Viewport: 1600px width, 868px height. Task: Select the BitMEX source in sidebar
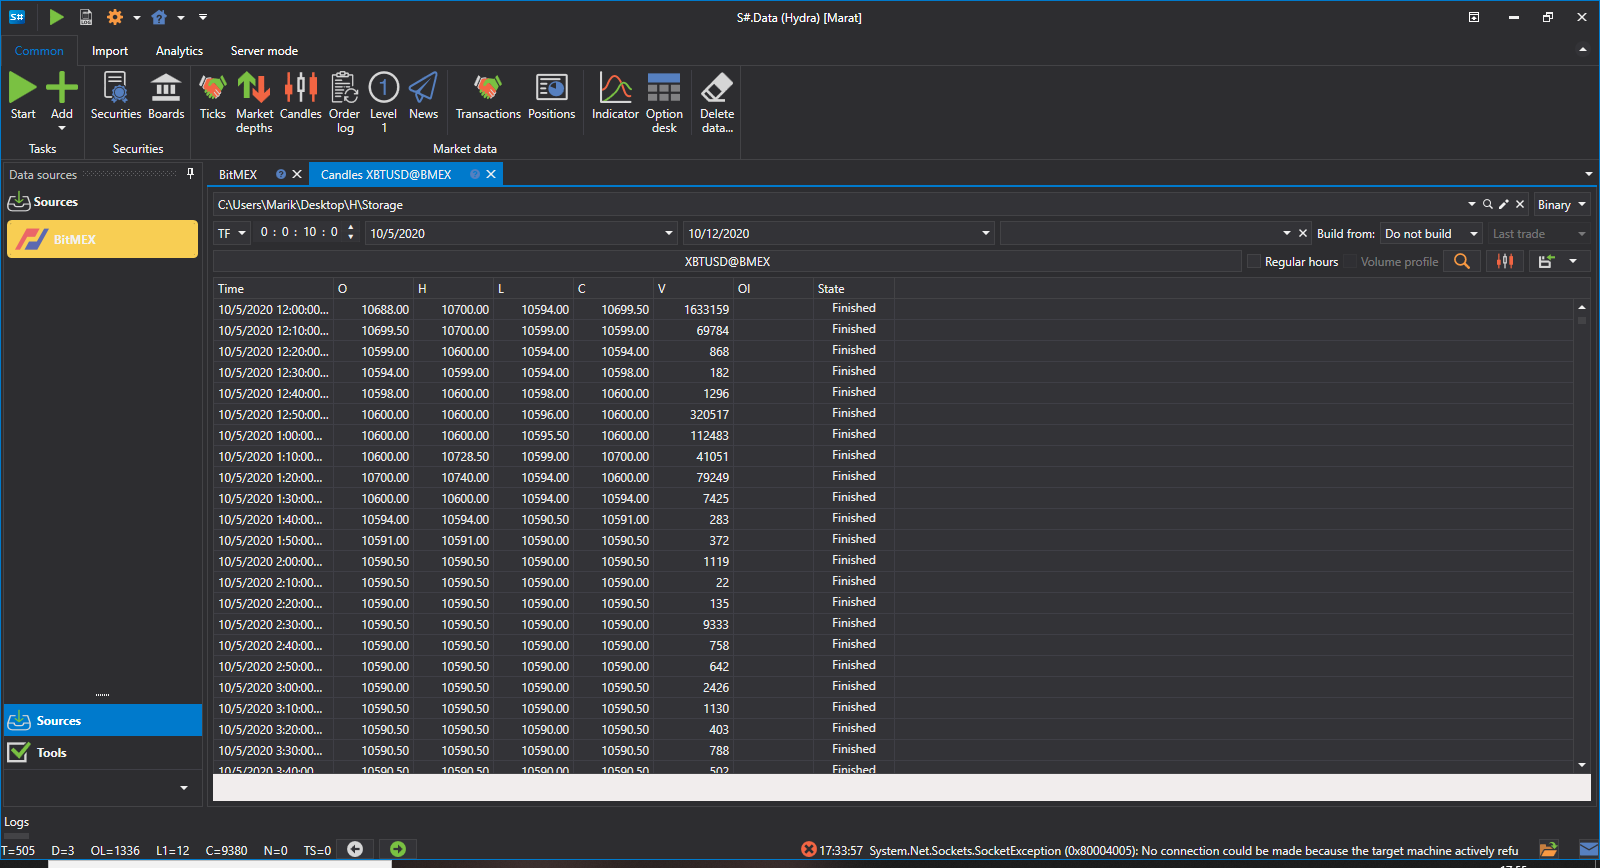coord(102,239)
